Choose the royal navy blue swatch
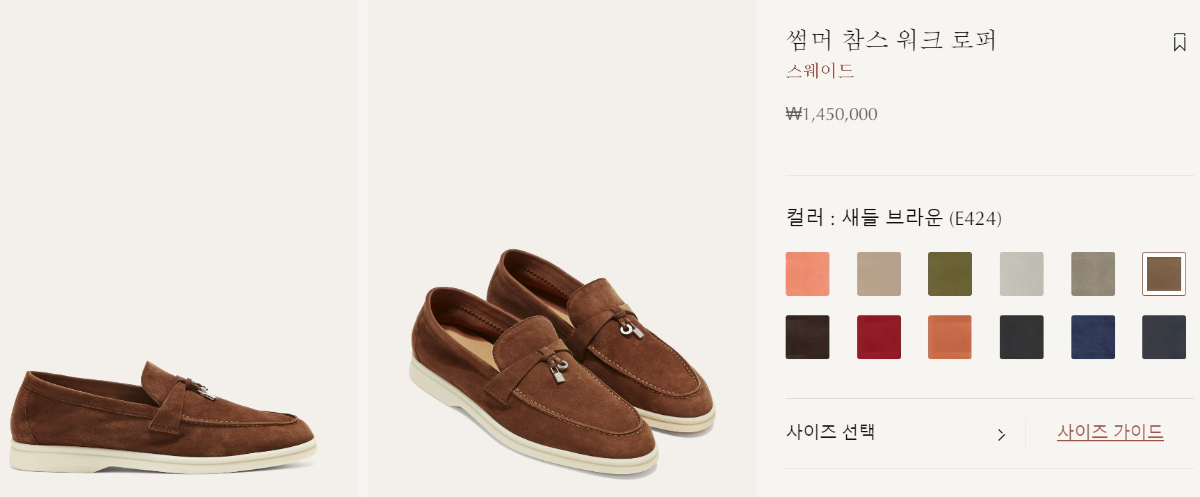 [x=1093, y=337]
